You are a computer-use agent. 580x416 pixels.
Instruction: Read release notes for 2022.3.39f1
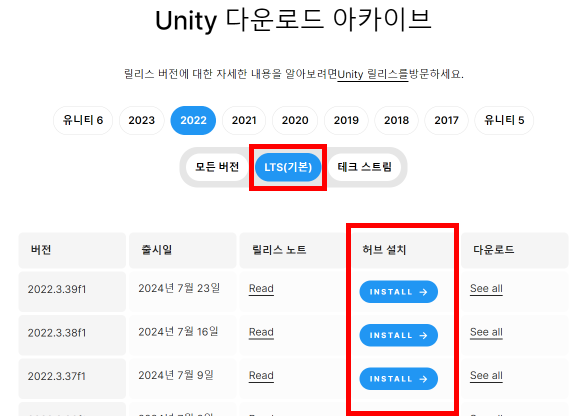click(261, 288)
